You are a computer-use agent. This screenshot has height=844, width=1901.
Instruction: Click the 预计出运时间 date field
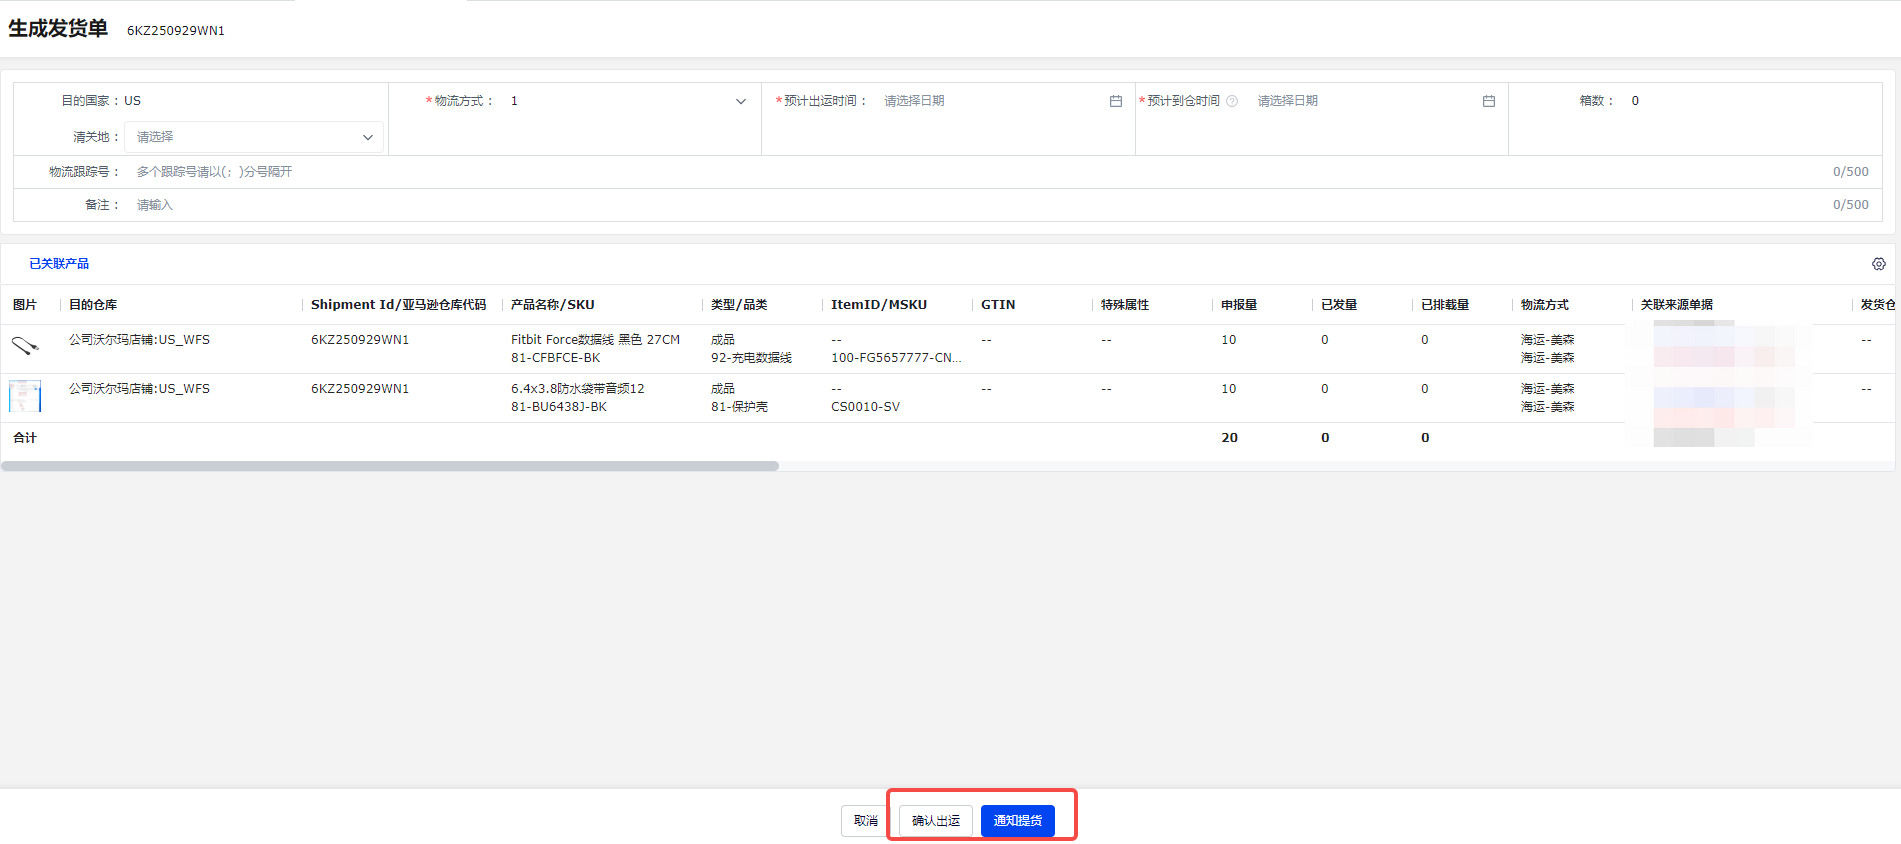pyautogui.click(x=1002, y=101)
